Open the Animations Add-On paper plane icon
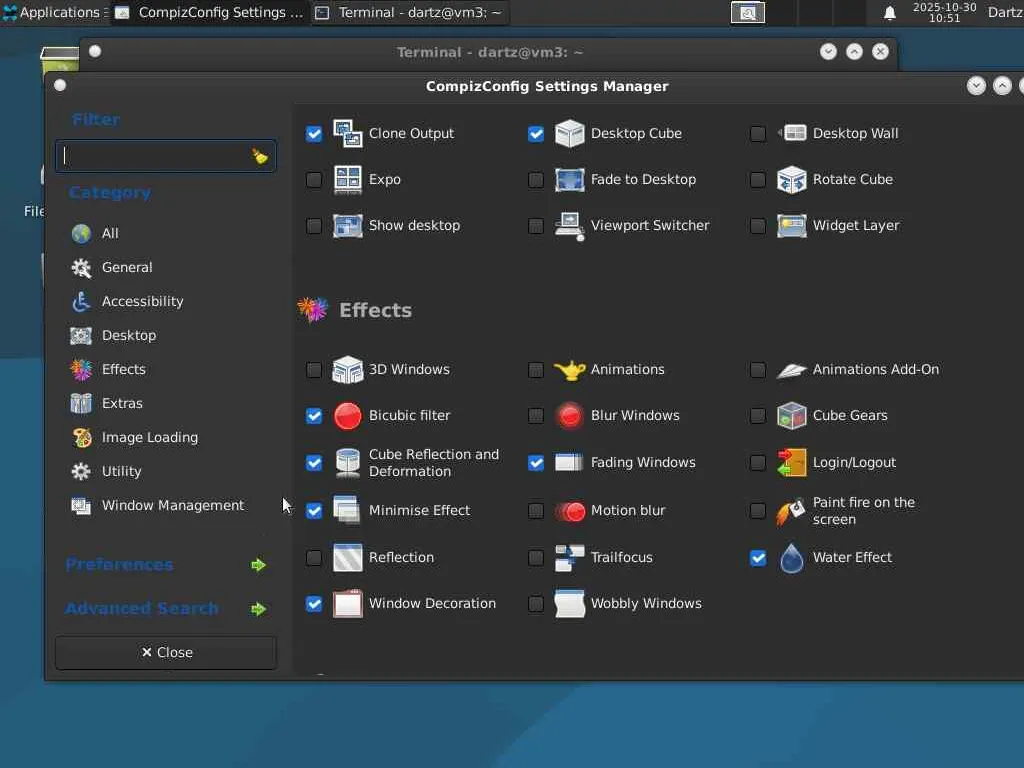This screenshot has height=768, width=1024. point(792,370)
